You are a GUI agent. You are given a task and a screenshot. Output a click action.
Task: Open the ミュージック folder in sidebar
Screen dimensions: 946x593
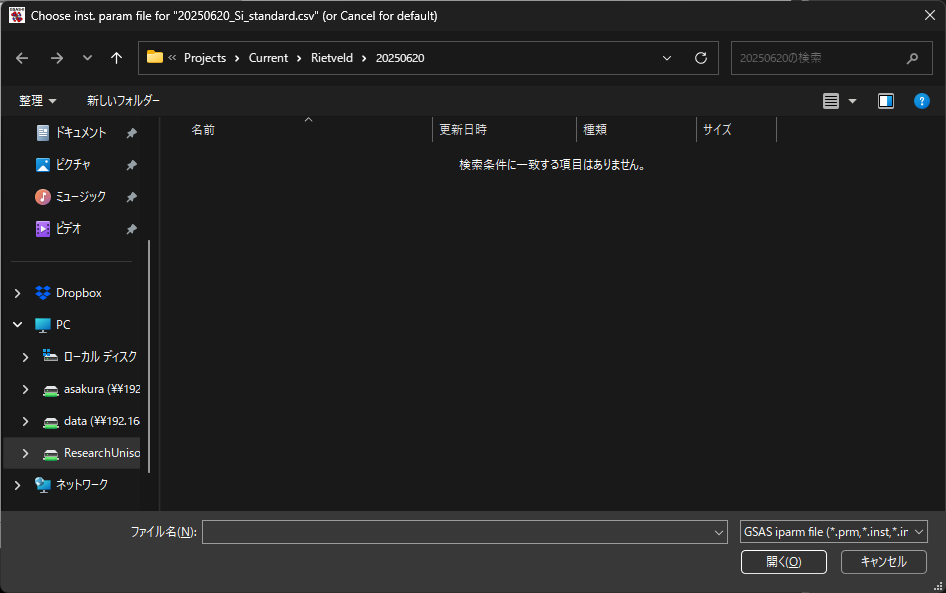80,197
